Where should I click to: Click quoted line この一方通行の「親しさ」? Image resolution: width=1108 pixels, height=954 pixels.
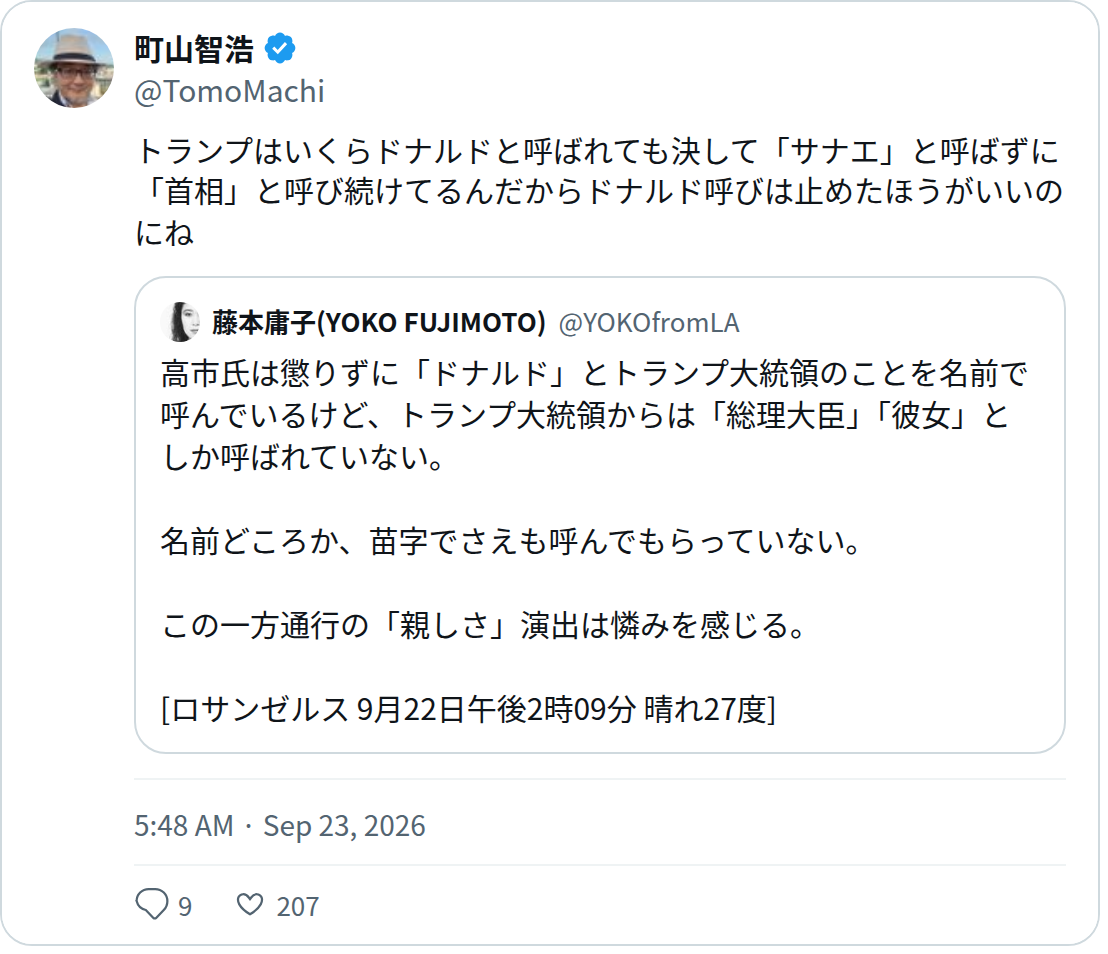click(483, 625)
